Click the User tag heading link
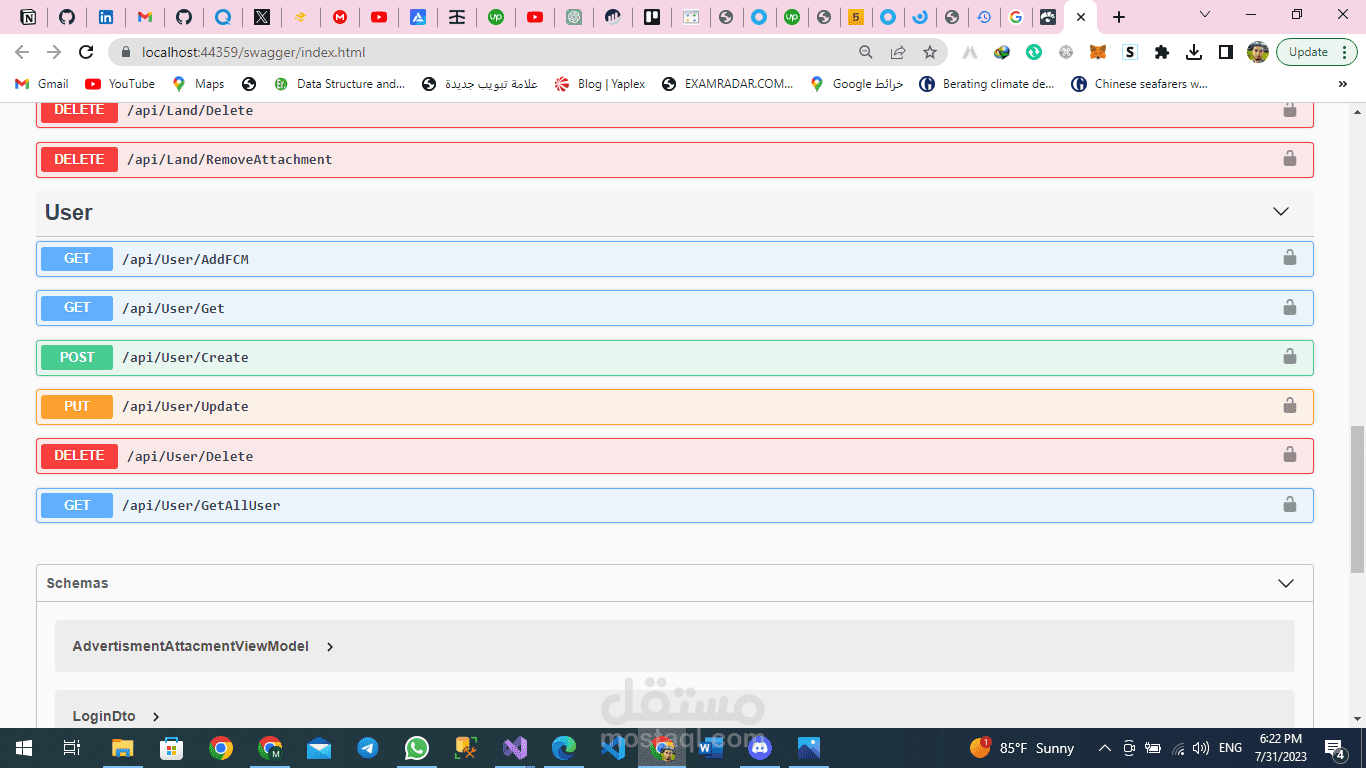The height and width of the screenshot is (768, 1366). [69, 212]
